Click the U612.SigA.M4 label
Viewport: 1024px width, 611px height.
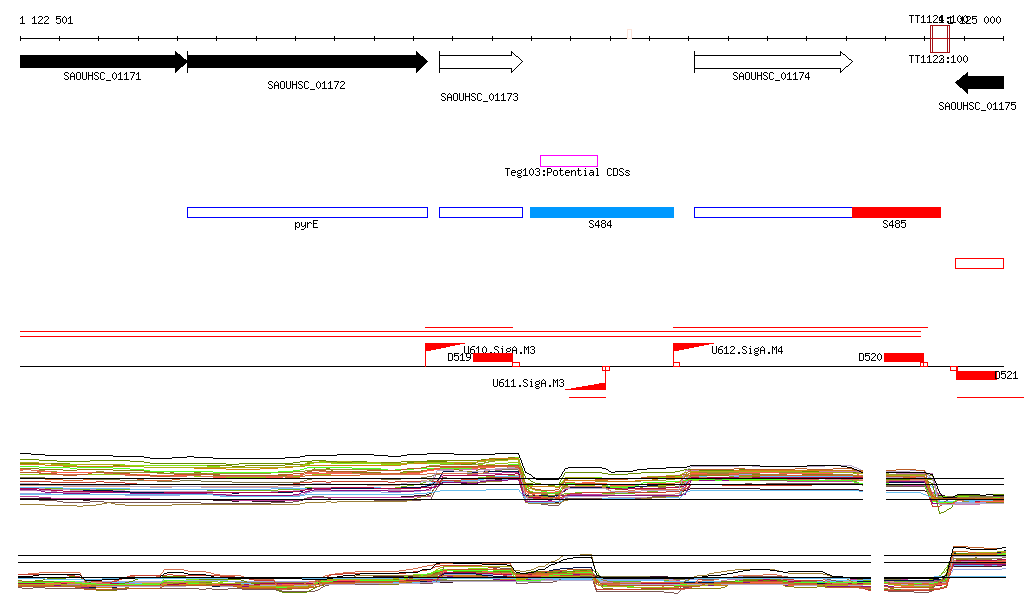[x=747, y=351]
